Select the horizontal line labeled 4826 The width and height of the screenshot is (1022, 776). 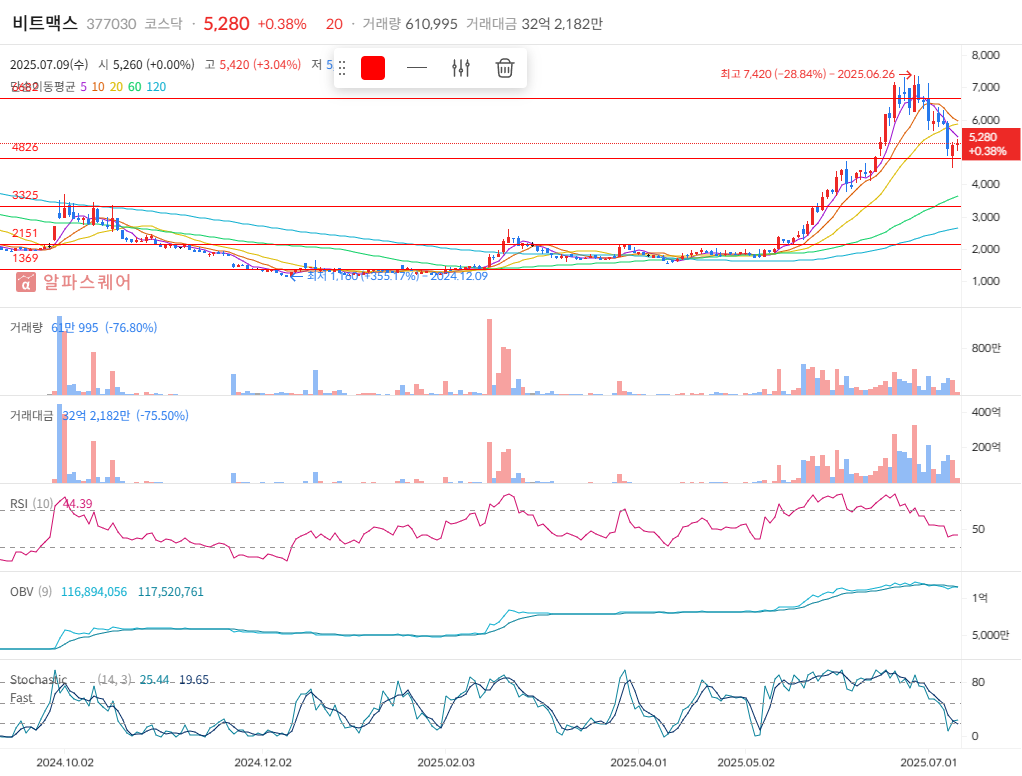click(x=480, y=158)
